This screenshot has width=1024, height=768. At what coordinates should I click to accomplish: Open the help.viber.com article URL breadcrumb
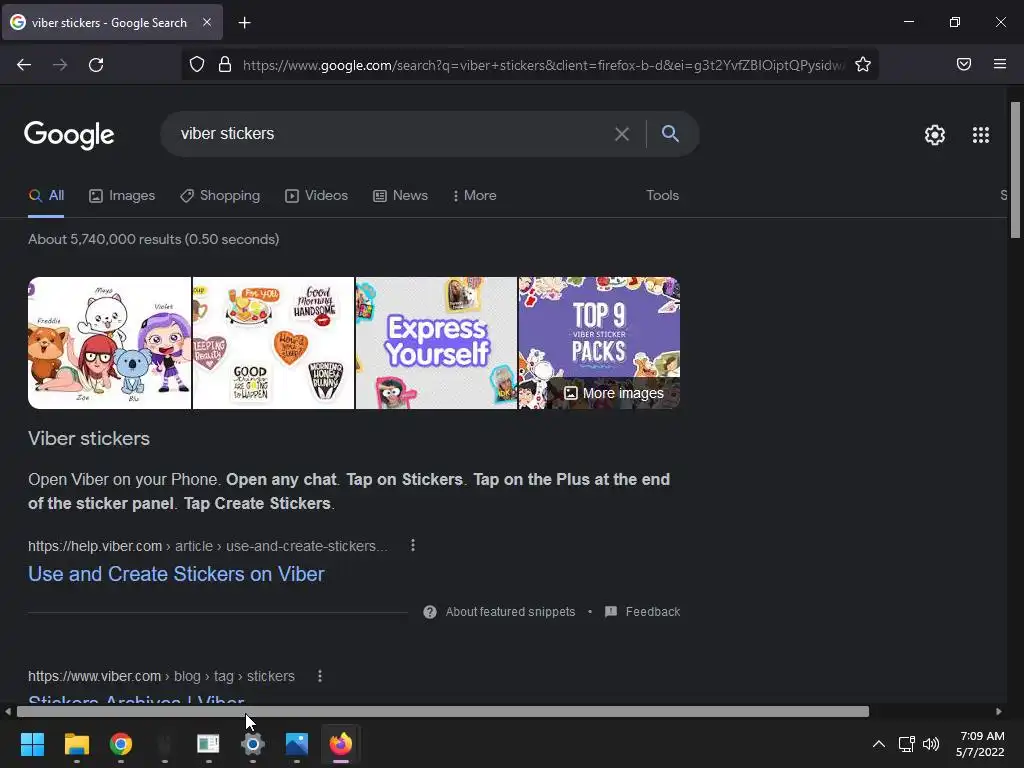208,546
